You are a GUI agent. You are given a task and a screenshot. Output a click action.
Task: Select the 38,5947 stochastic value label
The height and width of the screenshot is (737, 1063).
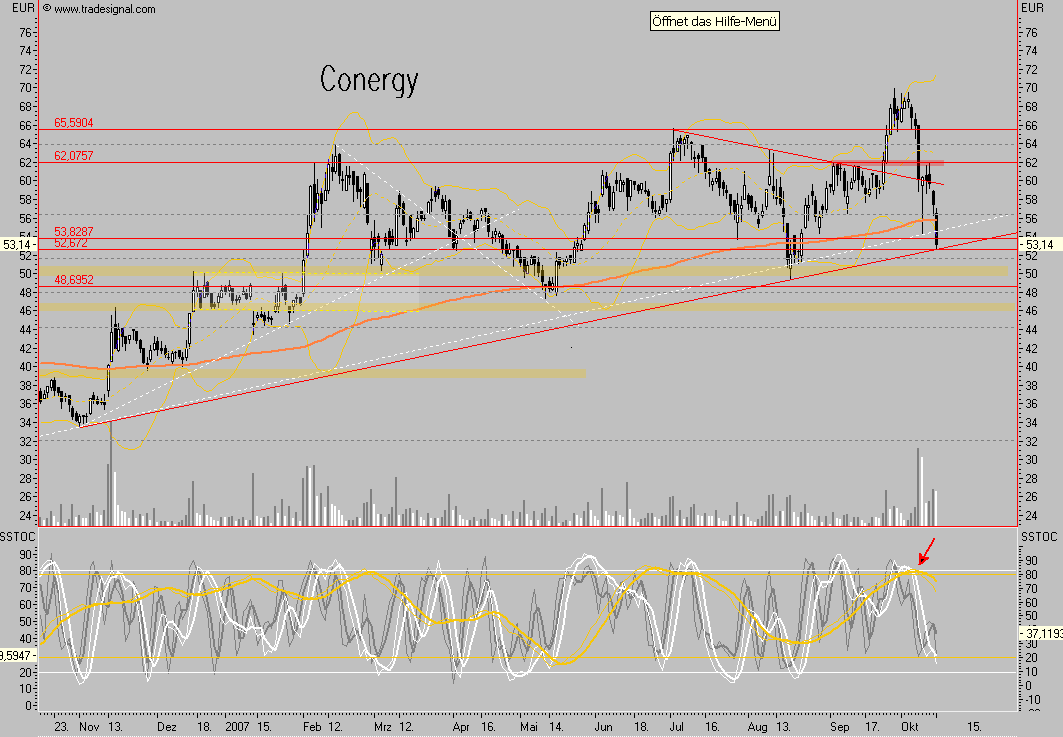pyautogui.click(x=18, y=657)
